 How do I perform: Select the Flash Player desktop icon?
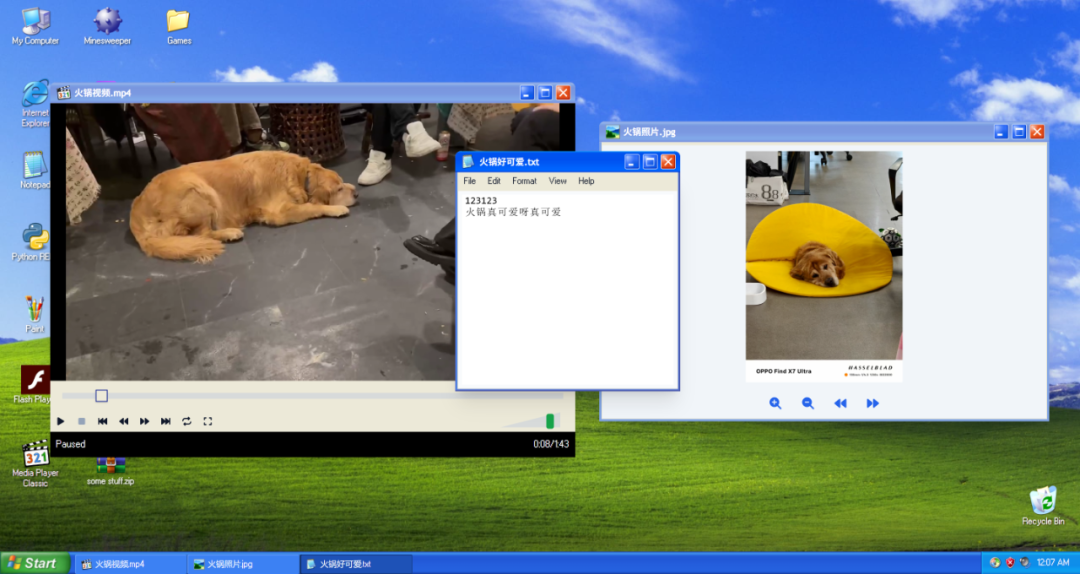(34, 385)
